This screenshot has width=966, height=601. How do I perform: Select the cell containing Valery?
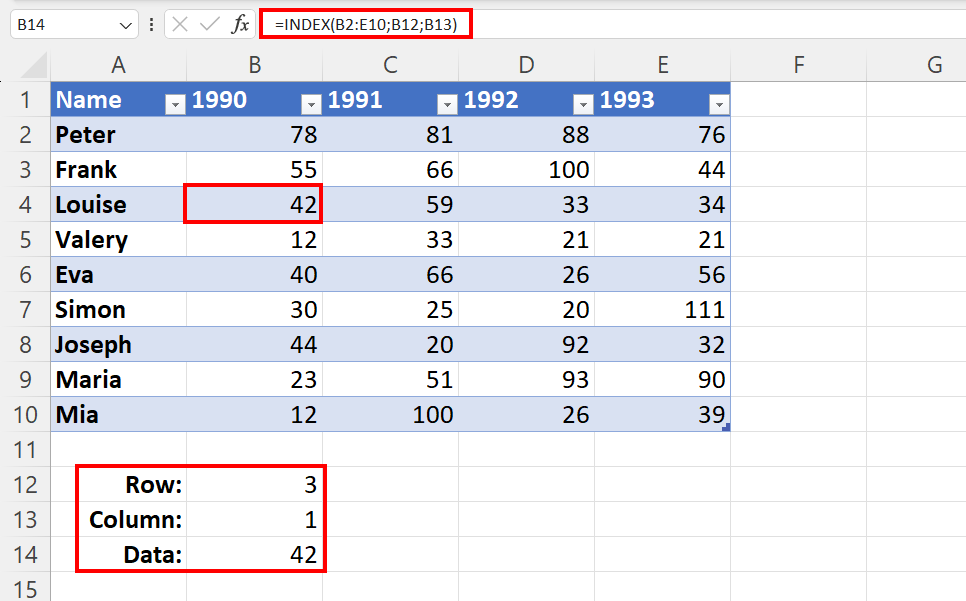pyautogui.click(x=118, y=240)
